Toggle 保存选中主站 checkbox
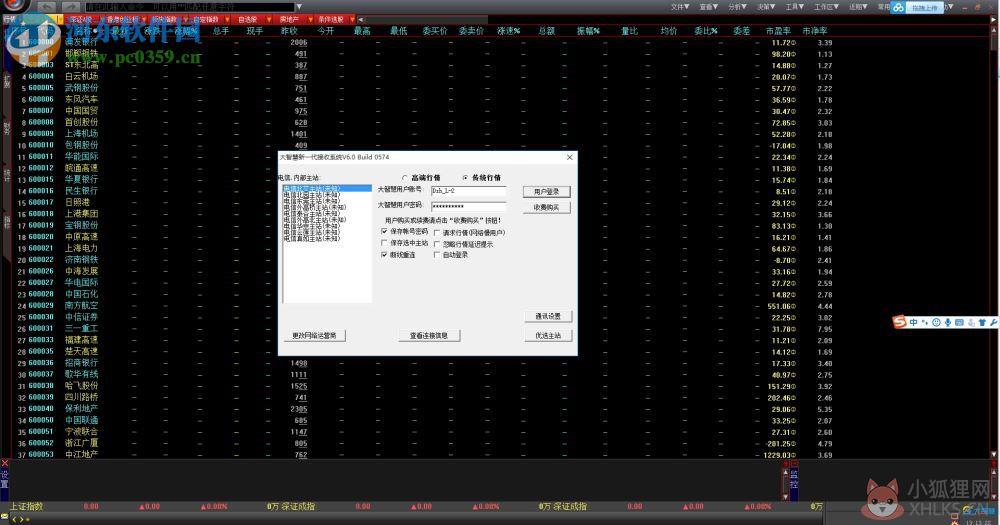This screenshot has height=525, width=1000. [x=384, y=243]
